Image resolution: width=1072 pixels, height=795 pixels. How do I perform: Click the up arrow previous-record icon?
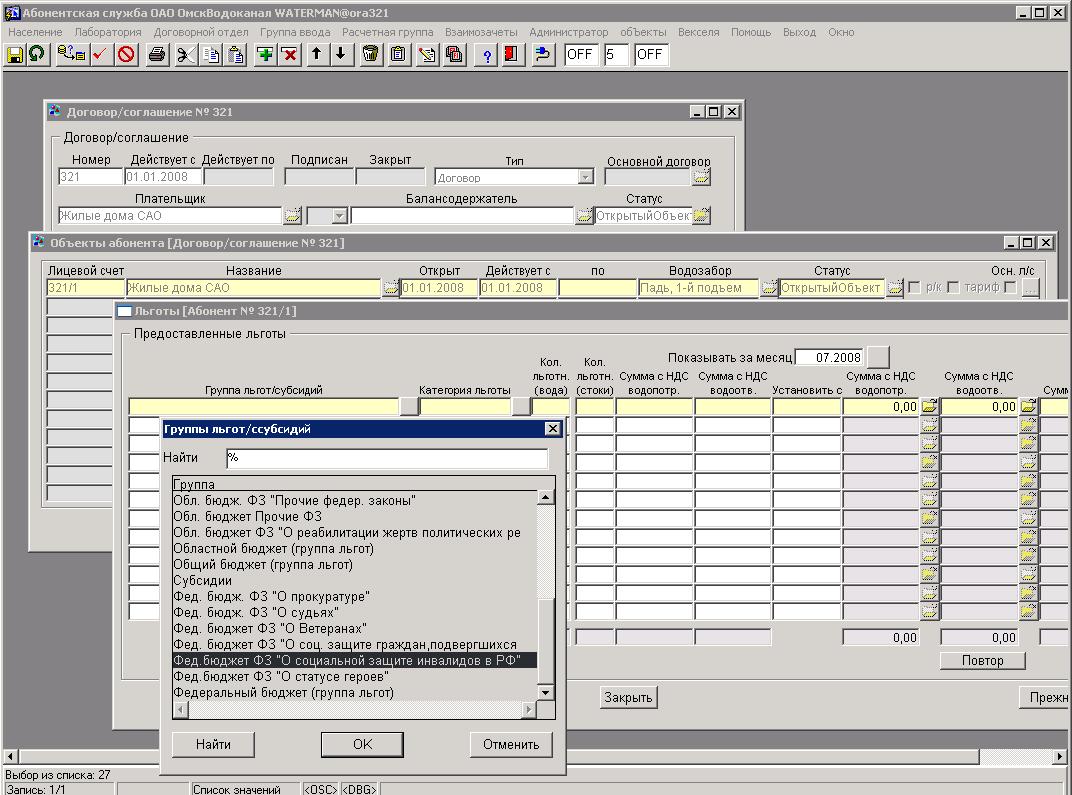[316, 55]
